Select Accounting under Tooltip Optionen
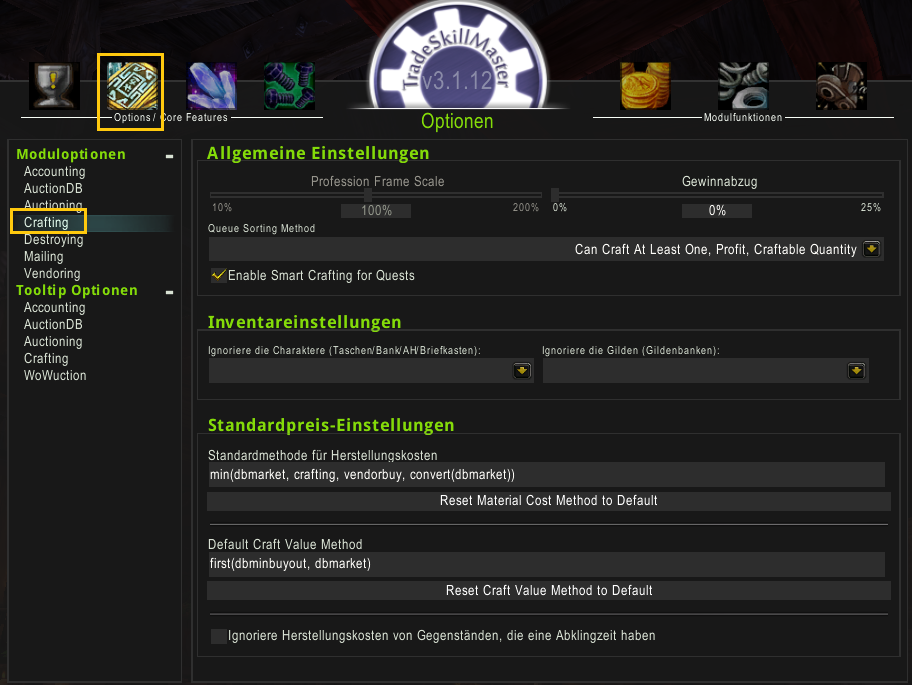 55,308
